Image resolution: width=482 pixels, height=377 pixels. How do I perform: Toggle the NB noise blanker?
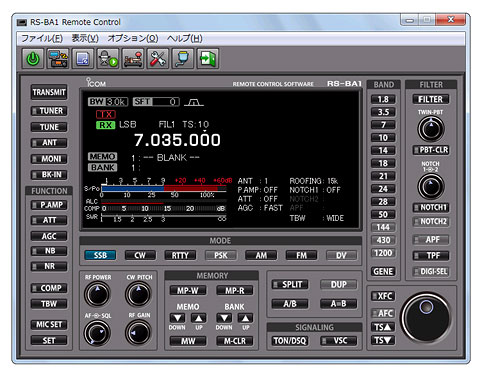49,251
